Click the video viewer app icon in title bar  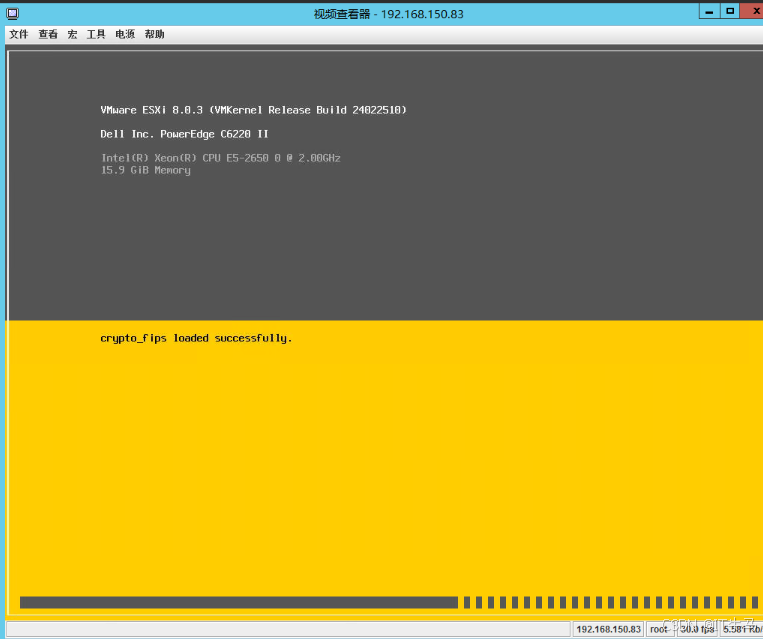pos(13,14)
